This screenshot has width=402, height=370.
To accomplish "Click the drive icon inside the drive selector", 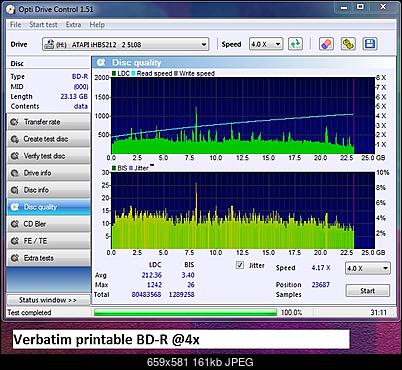I will [49, 44].
